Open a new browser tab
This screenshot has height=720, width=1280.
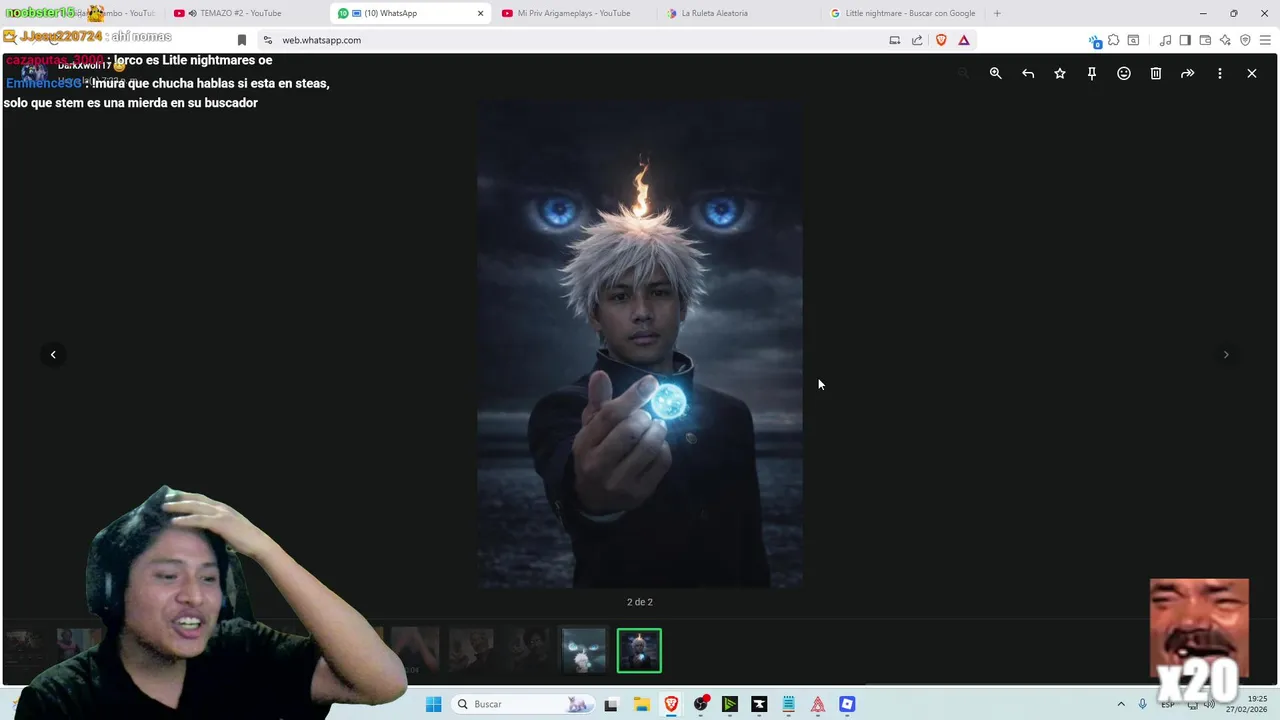(997, 13)
